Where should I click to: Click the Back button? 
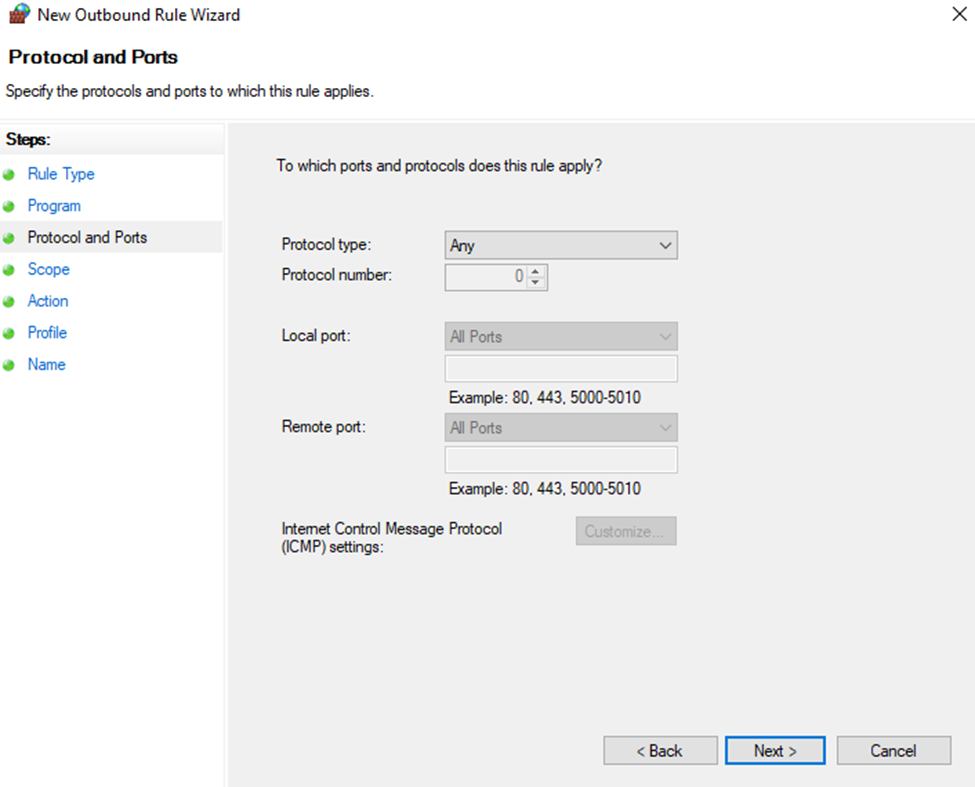pos(660,751)
